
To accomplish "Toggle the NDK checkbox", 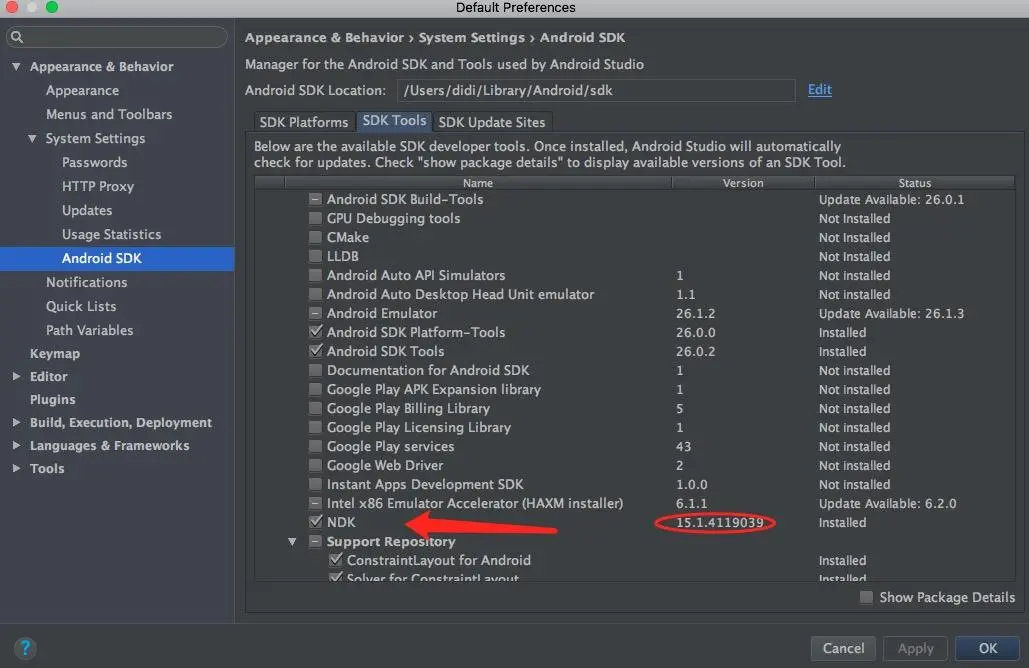I will tap(316, 522).
